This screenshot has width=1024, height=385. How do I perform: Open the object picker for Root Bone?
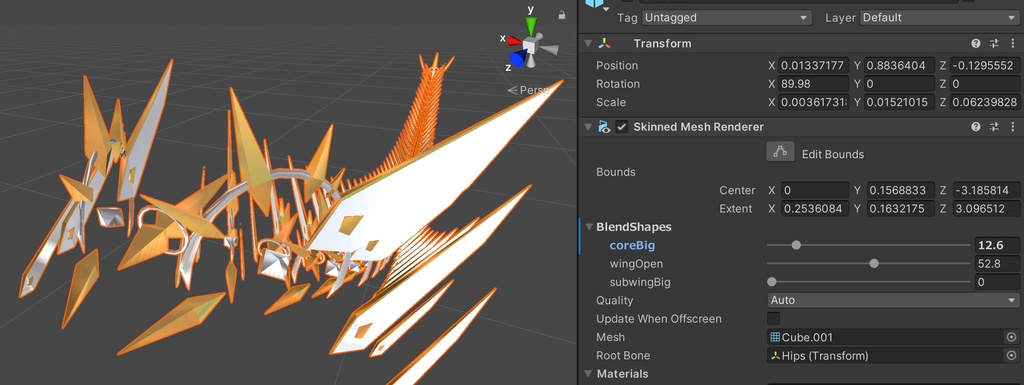pos(1012,356)
